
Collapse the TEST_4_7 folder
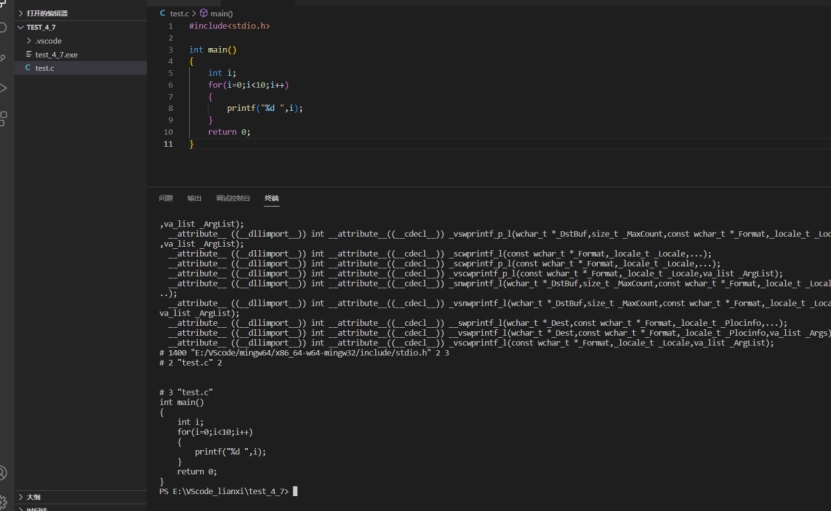click(42, 27)
